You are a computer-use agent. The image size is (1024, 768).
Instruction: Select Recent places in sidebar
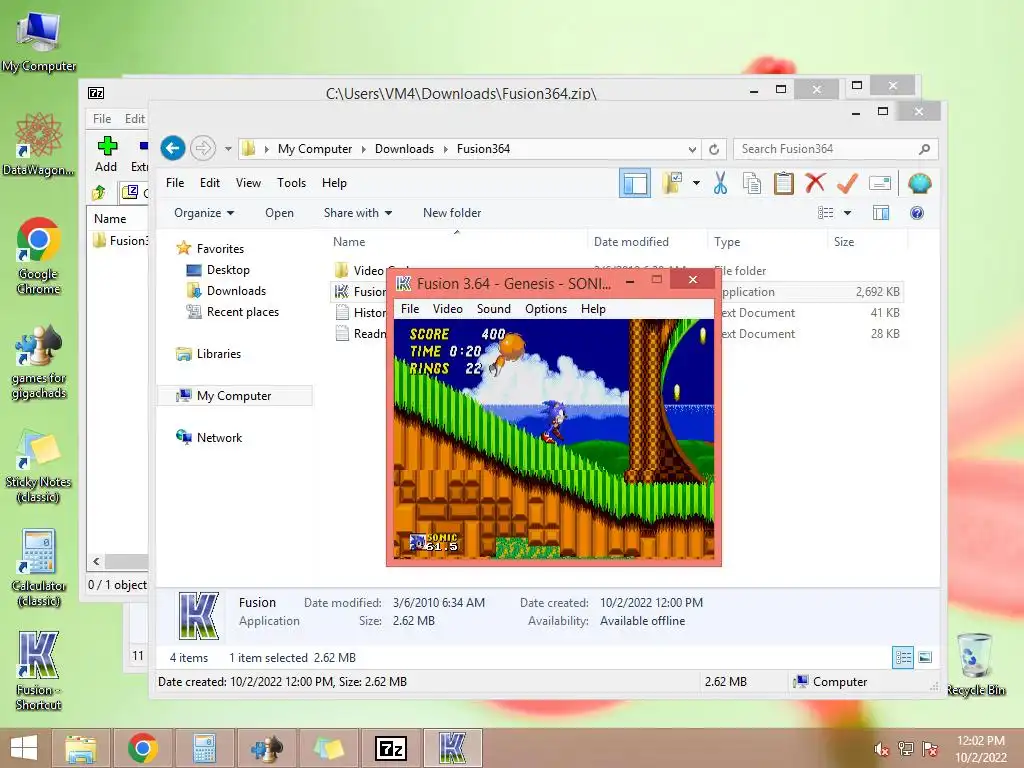click(x=242, y=312)
